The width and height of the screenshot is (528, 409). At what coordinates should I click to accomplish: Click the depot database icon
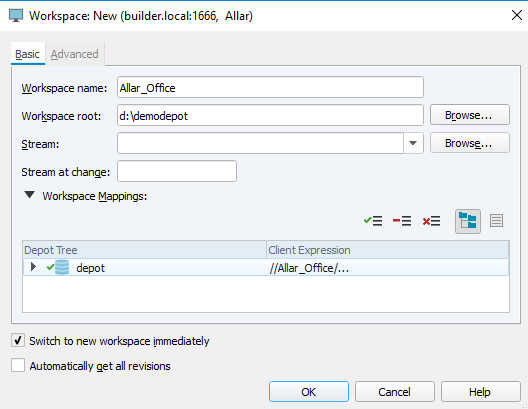(x=62, y=268)
